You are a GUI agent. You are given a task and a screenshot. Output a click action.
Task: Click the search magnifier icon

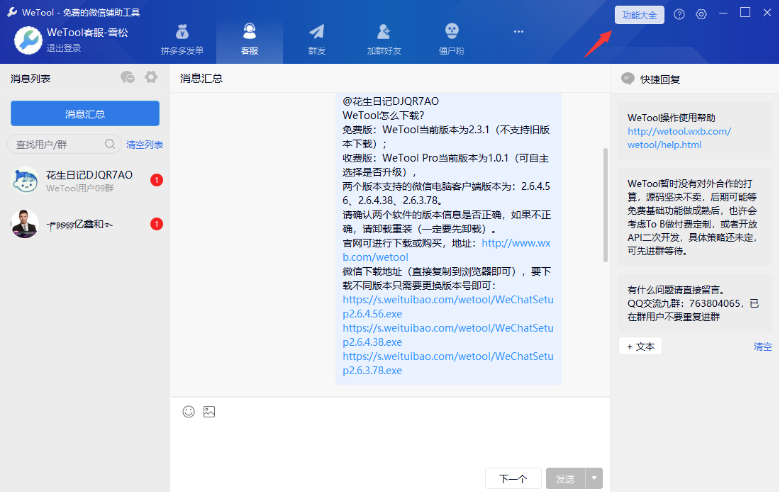point(110,144)
